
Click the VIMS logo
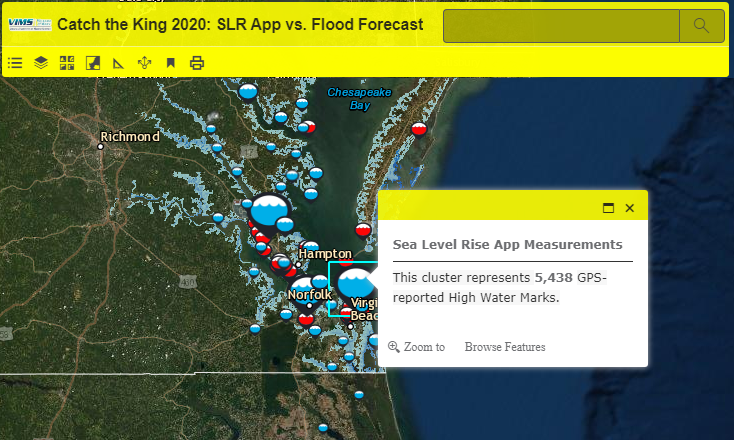coord(30,24)
